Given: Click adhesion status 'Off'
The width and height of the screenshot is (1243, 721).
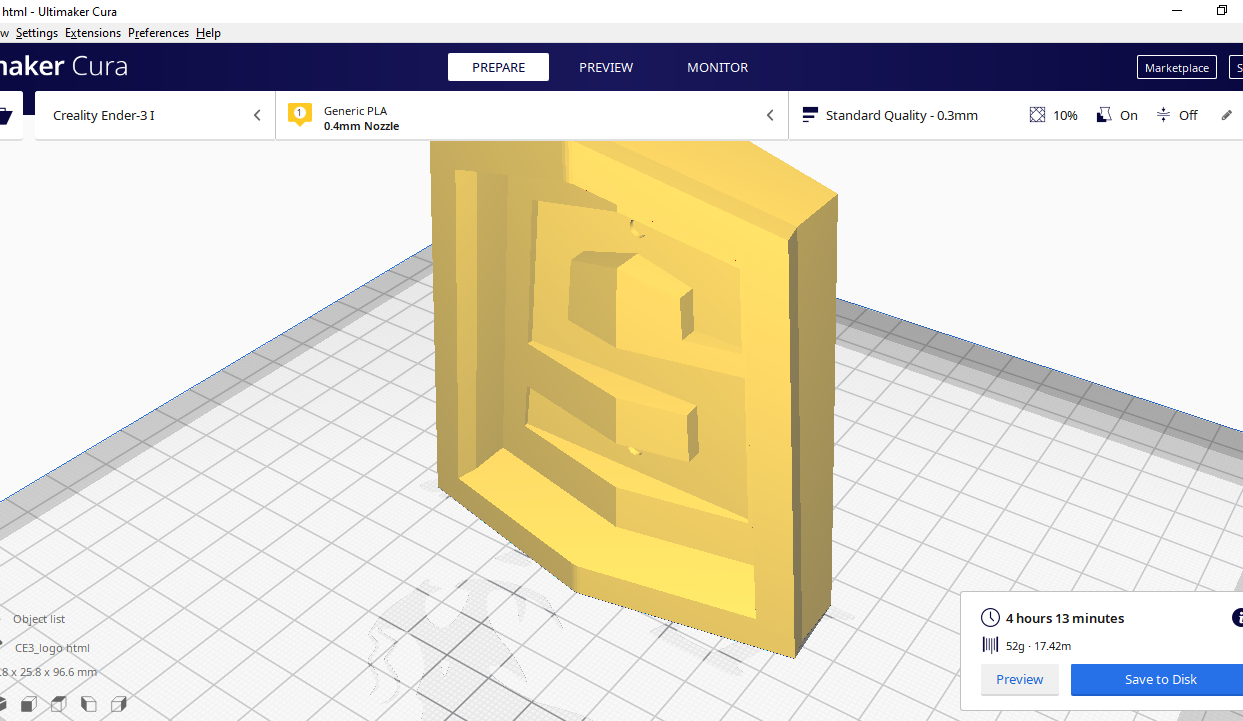Looking at the screenshot, I should (x=1188, y=116).
